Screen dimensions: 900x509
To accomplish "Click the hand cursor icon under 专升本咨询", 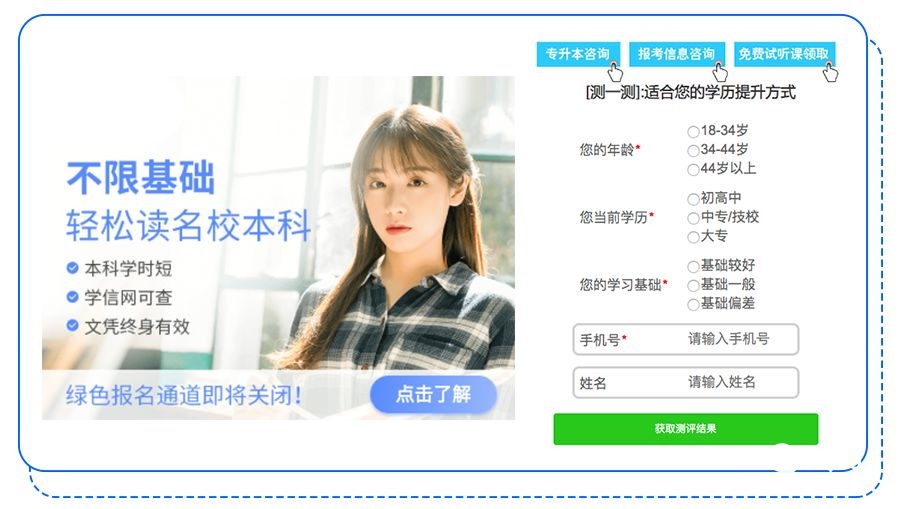I will (615, 72).
